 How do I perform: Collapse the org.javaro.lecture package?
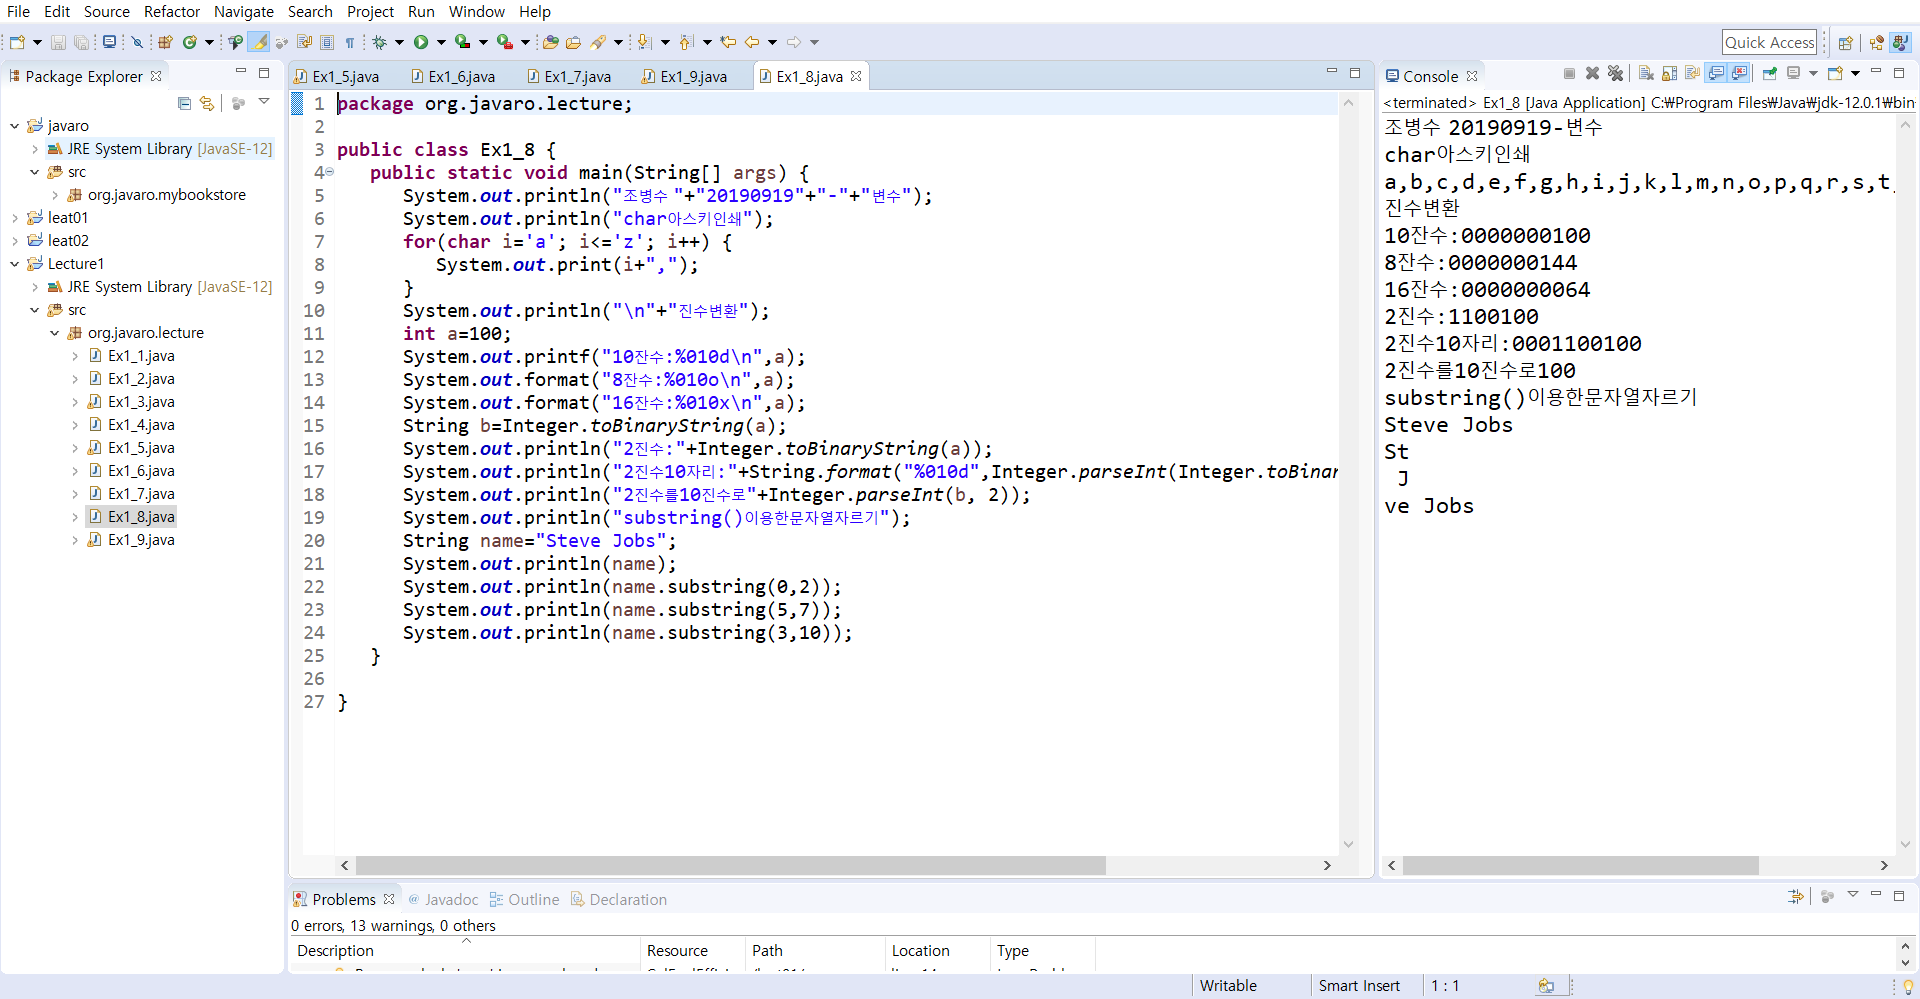(x=54, y=333)
